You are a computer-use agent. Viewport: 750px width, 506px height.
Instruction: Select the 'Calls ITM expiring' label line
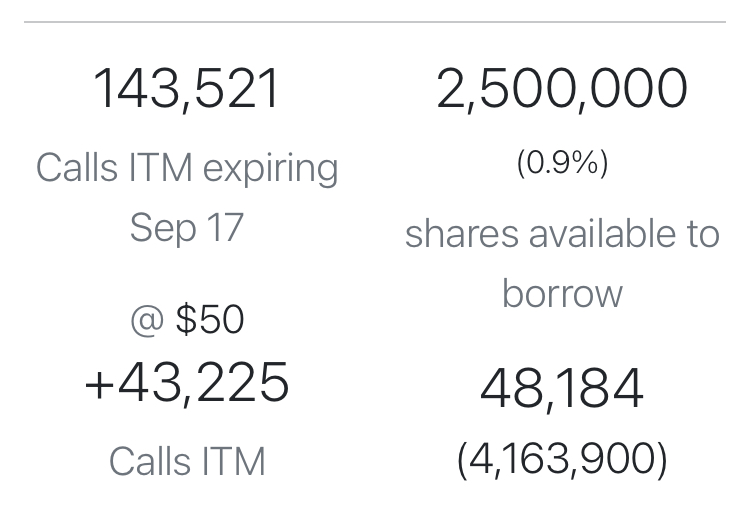[x=187, y=168]
